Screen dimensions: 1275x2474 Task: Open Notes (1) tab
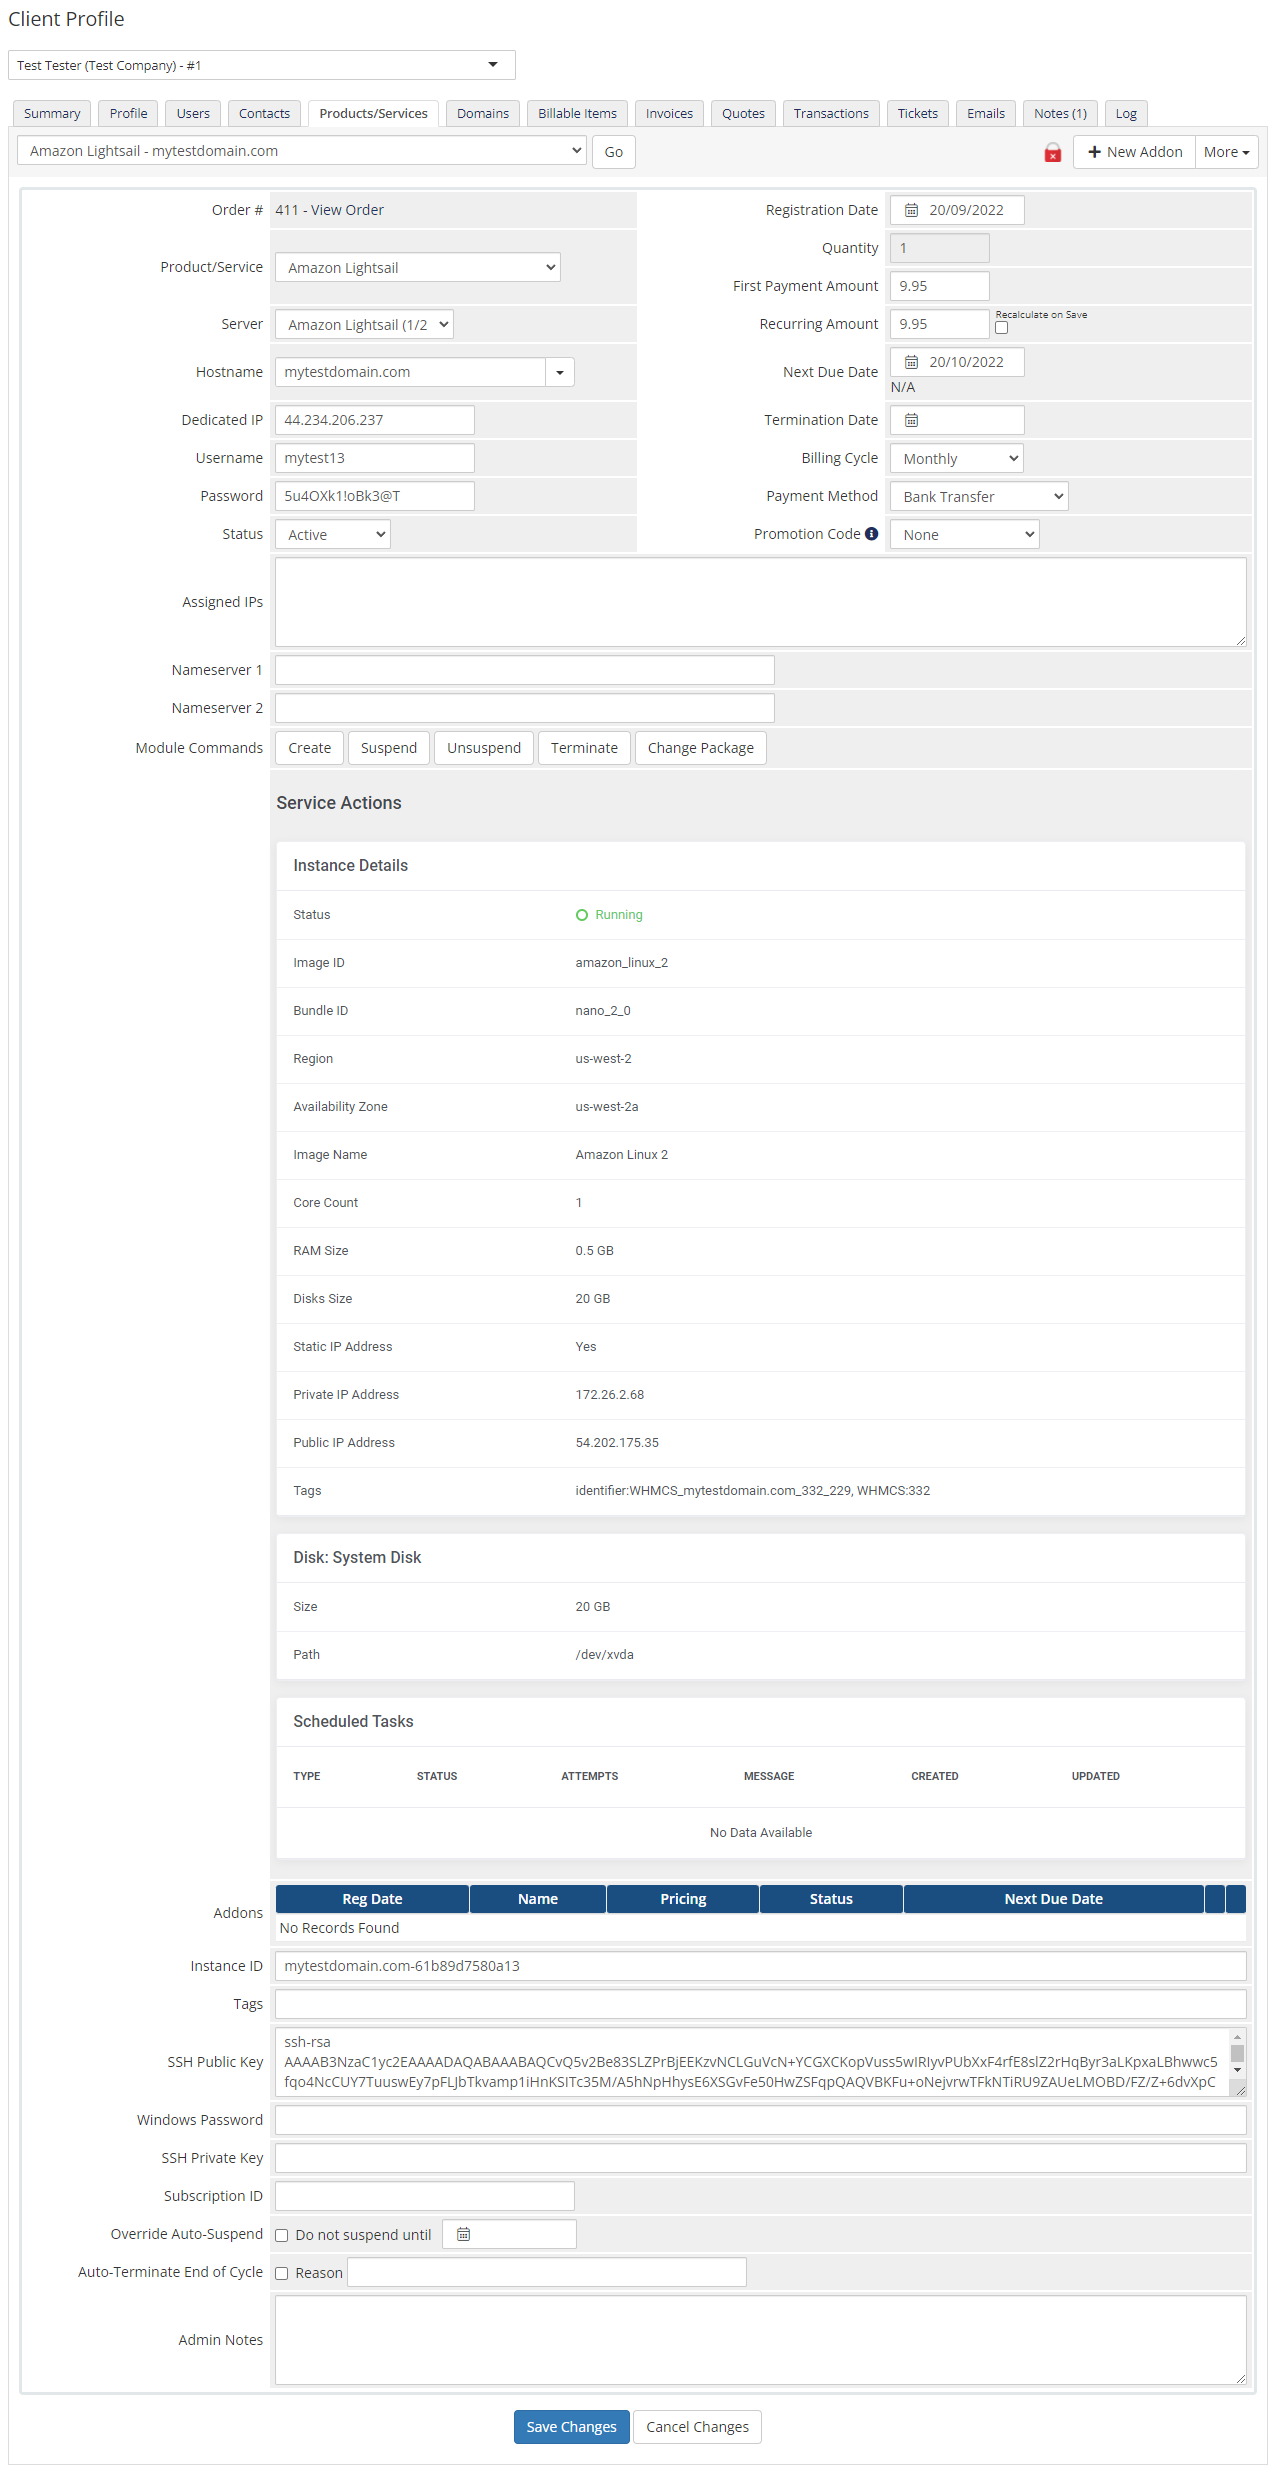point(1060,113)
